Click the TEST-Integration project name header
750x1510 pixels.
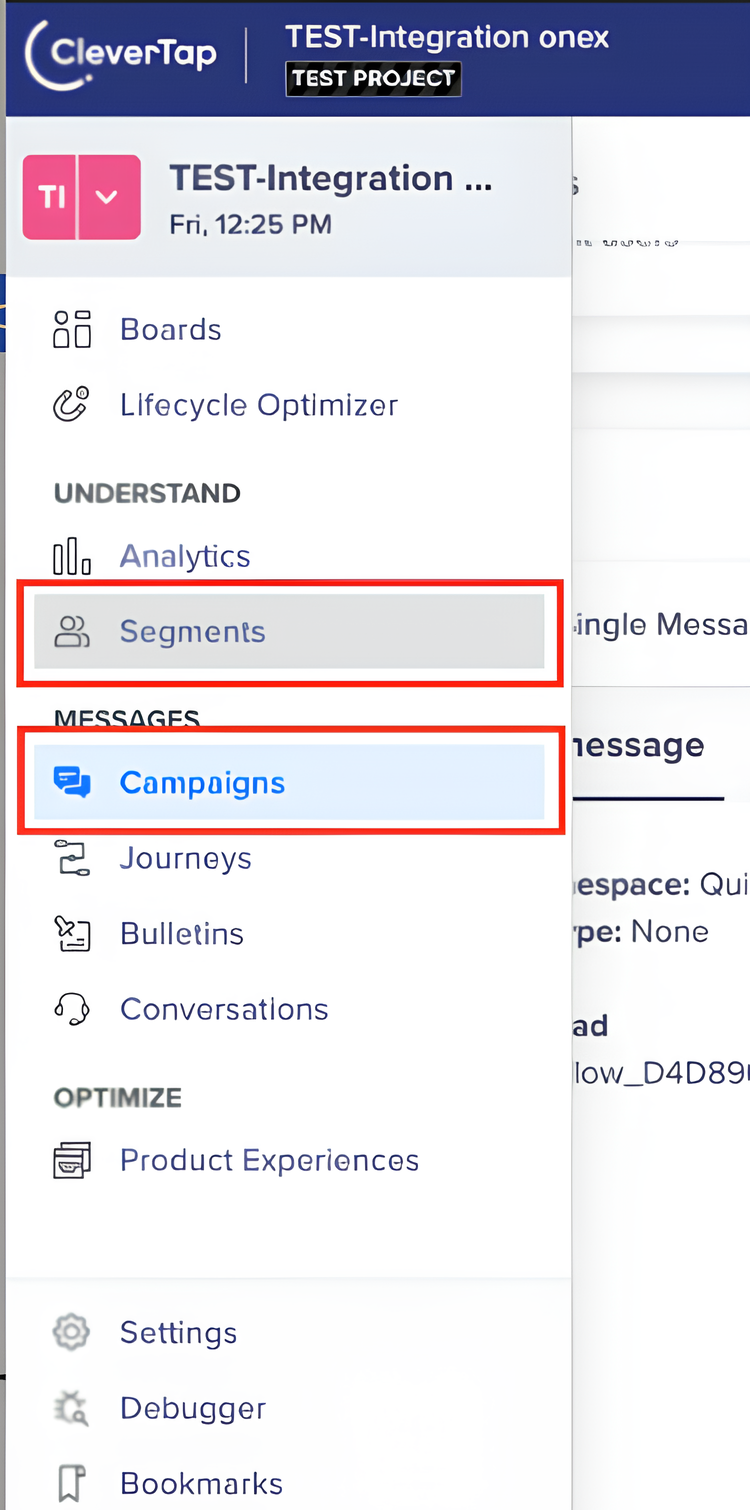coord(330,180)
